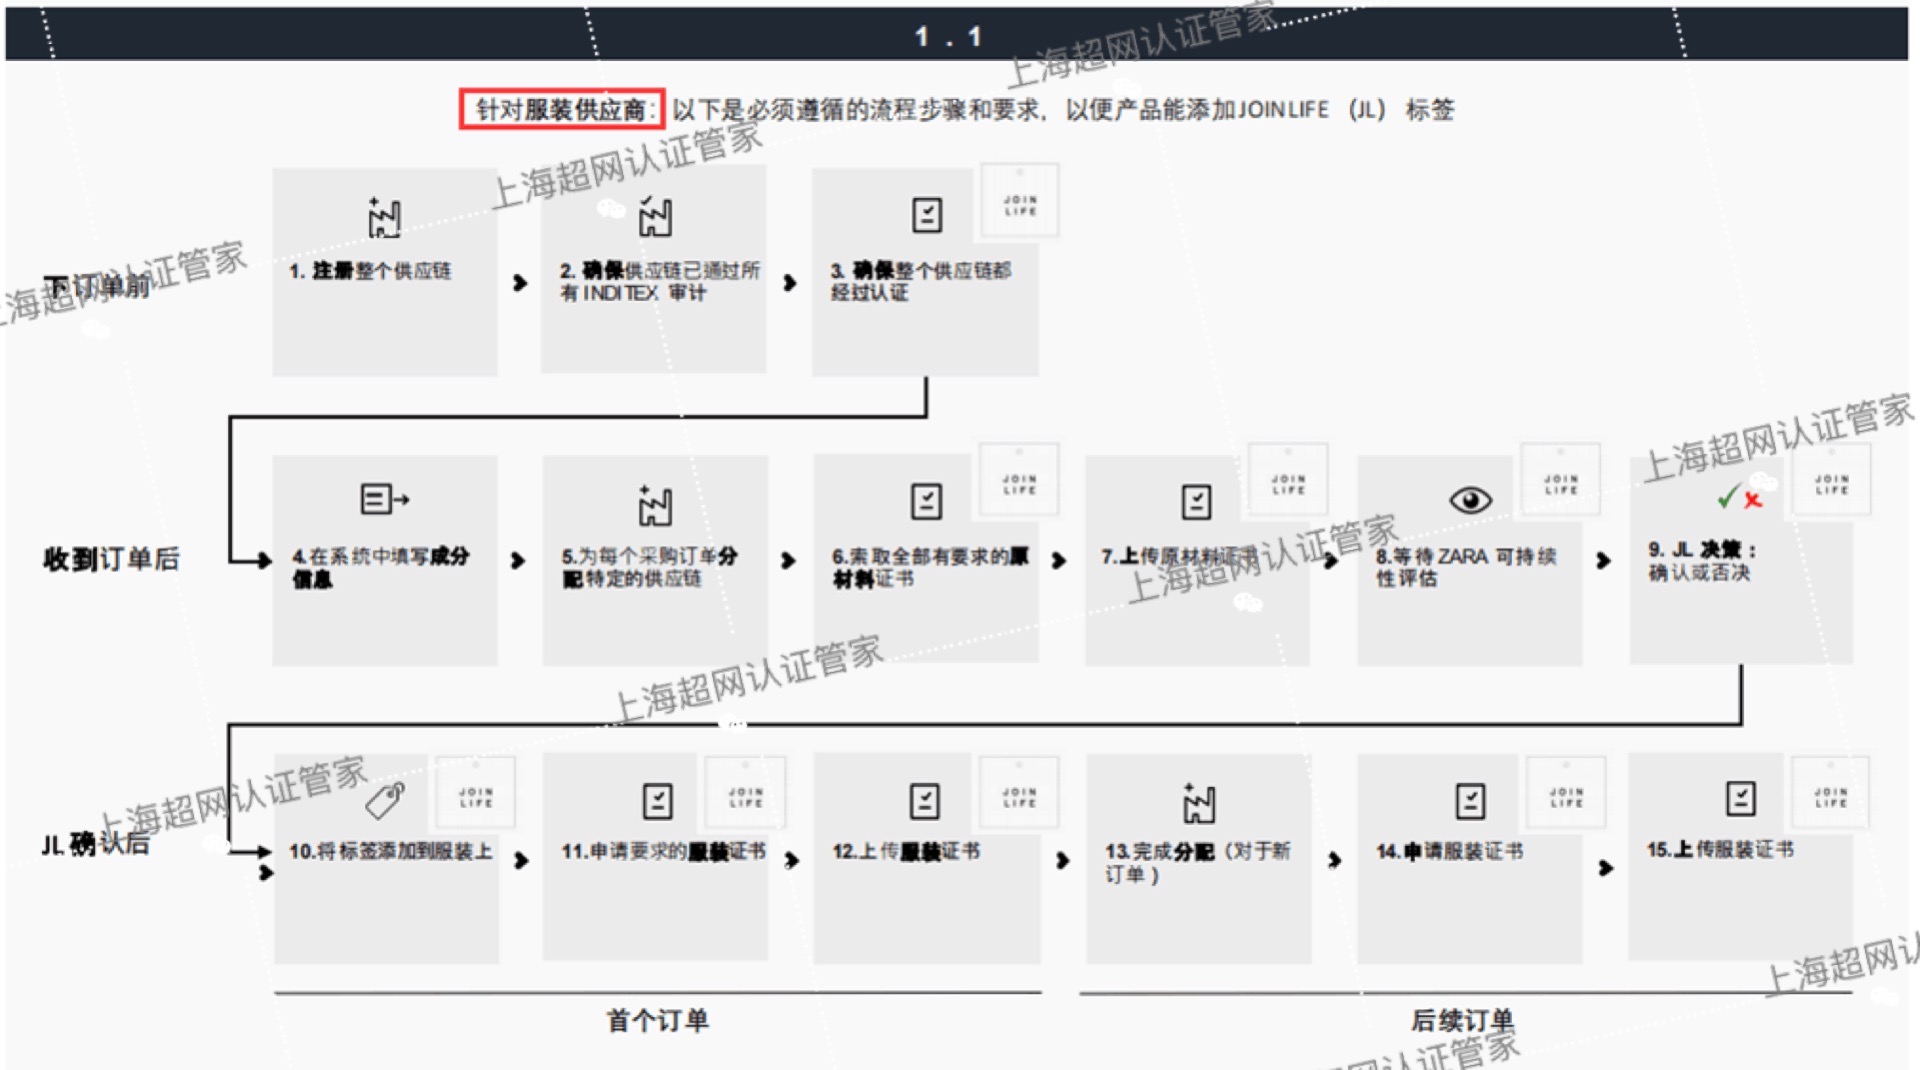Click the label tag icon in step 10
1920x1070 pixels.
pyautogui.click(x=385, y=799)
